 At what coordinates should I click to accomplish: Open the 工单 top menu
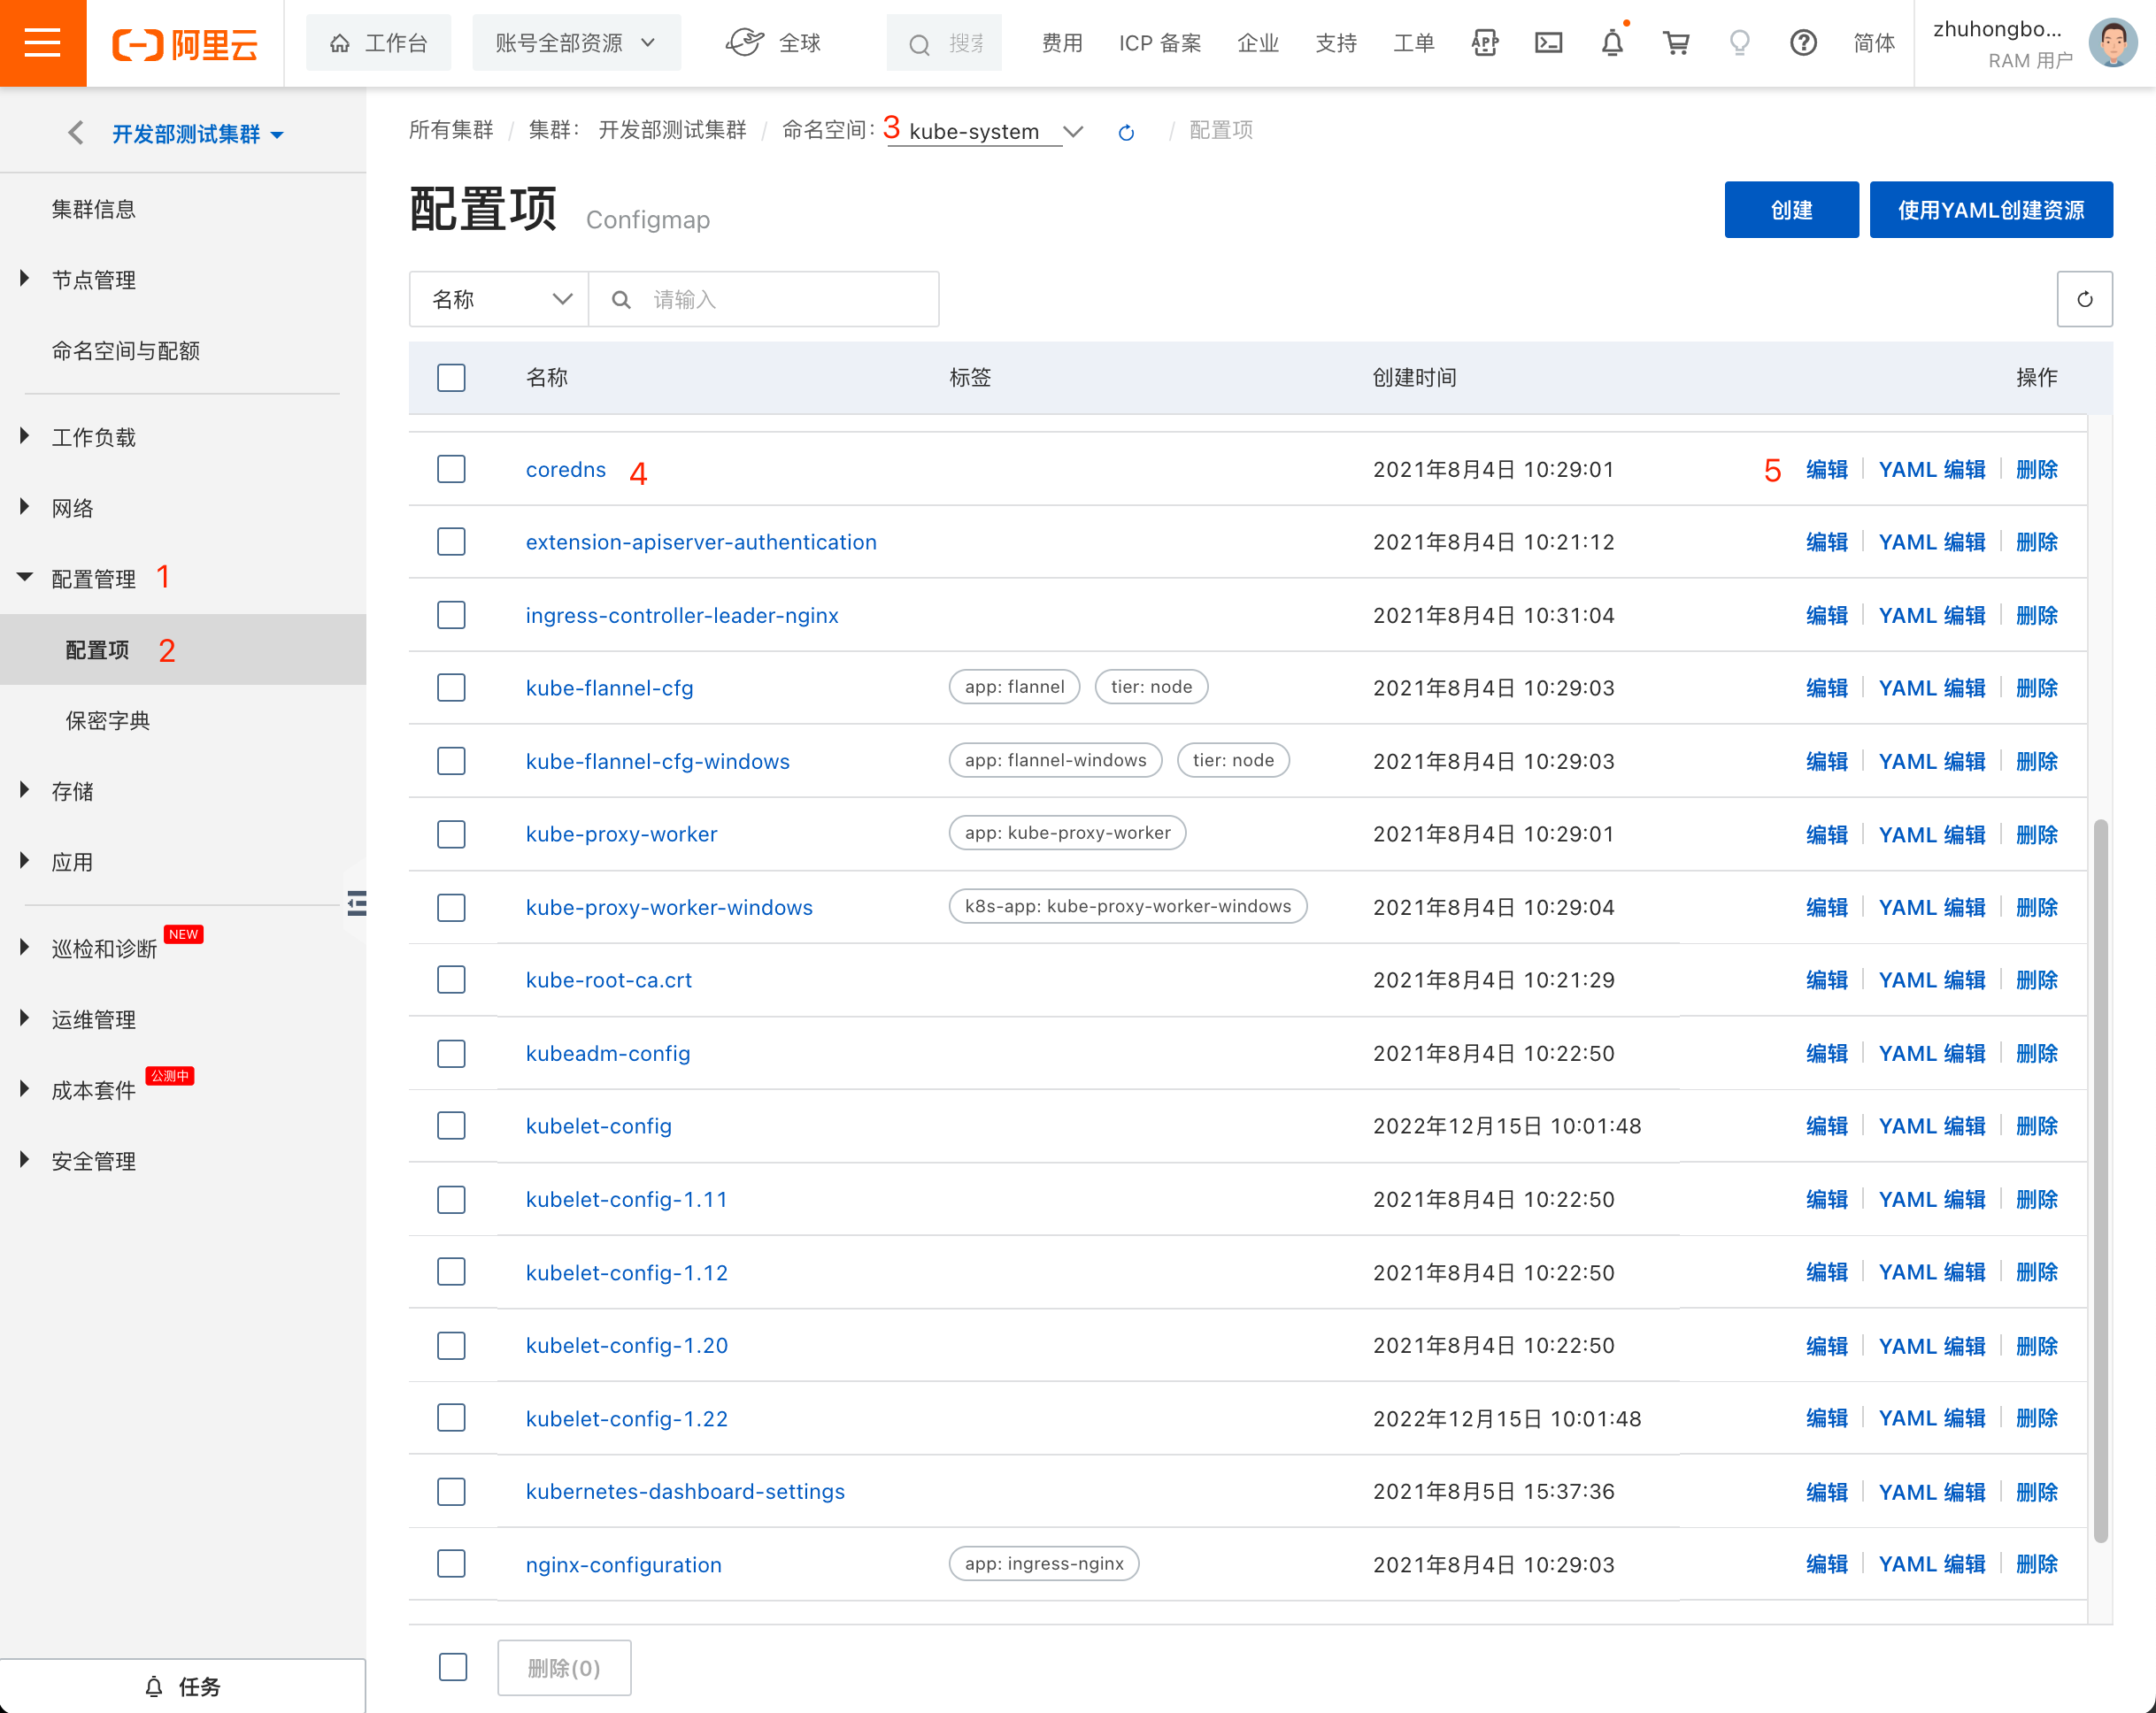[1413, 43]
